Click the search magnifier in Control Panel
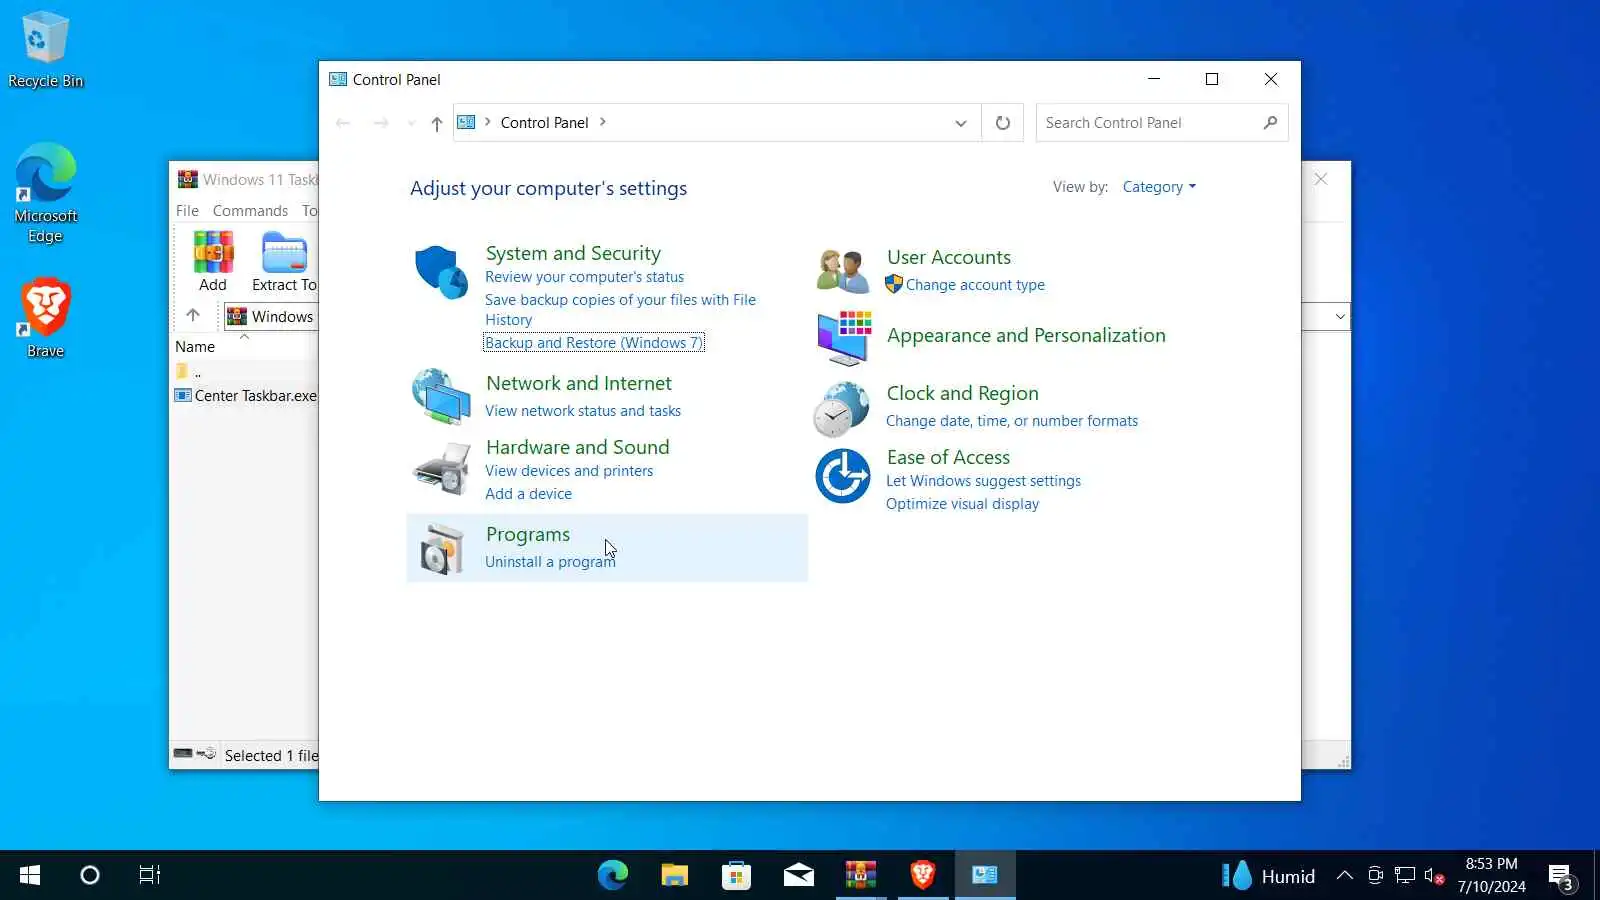This screenshot has height=900, width=1600. pos(1270,123)
